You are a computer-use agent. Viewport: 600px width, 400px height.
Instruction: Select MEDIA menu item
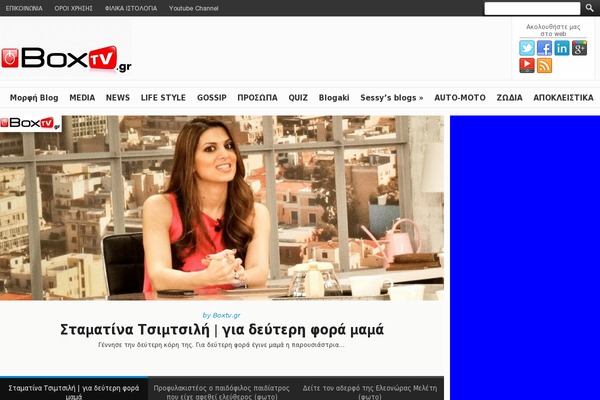click(82, 98)
